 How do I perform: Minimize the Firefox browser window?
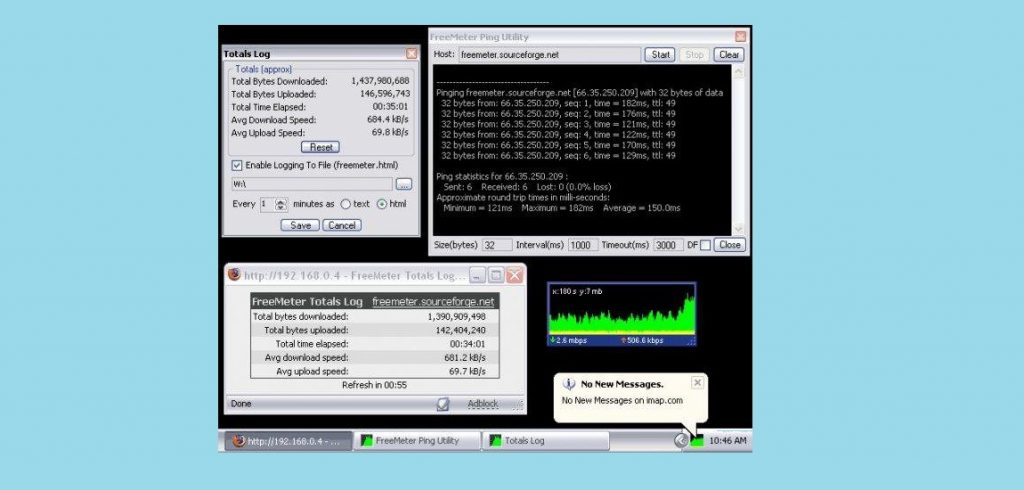coord(477,275)
